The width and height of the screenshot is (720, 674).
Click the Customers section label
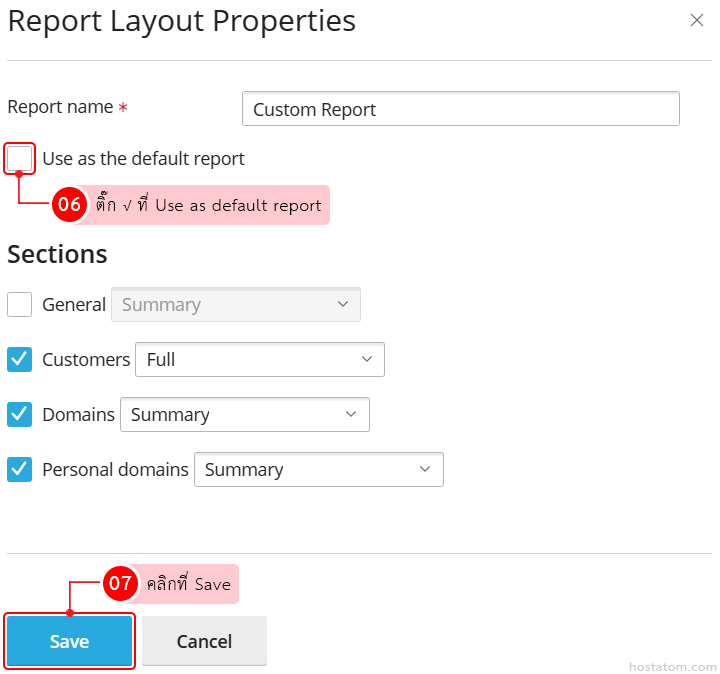click(86, 360)
